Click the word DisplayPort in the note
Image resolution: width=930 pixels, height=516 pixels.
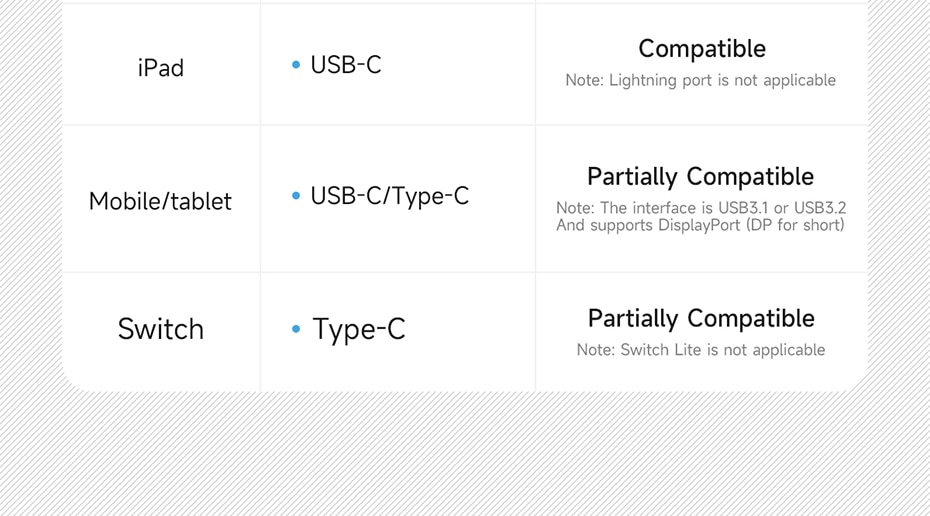[x=698, y=225]
